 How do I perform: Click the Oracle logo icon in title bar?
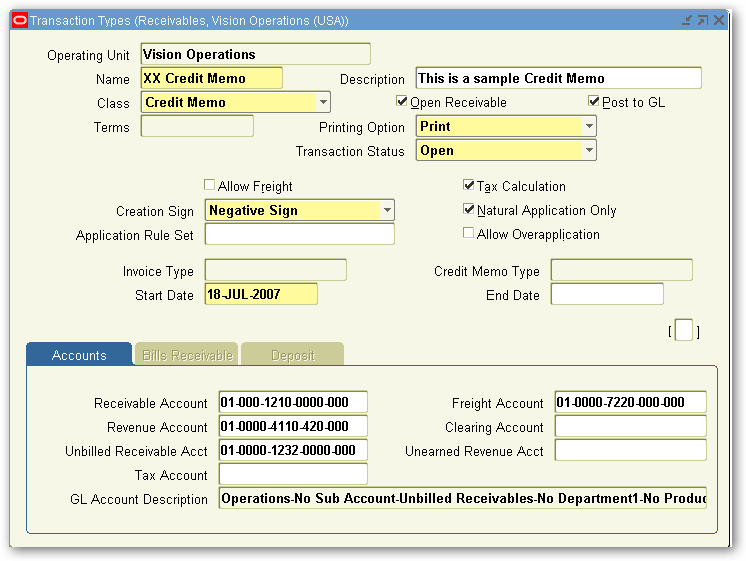[20, 20]
